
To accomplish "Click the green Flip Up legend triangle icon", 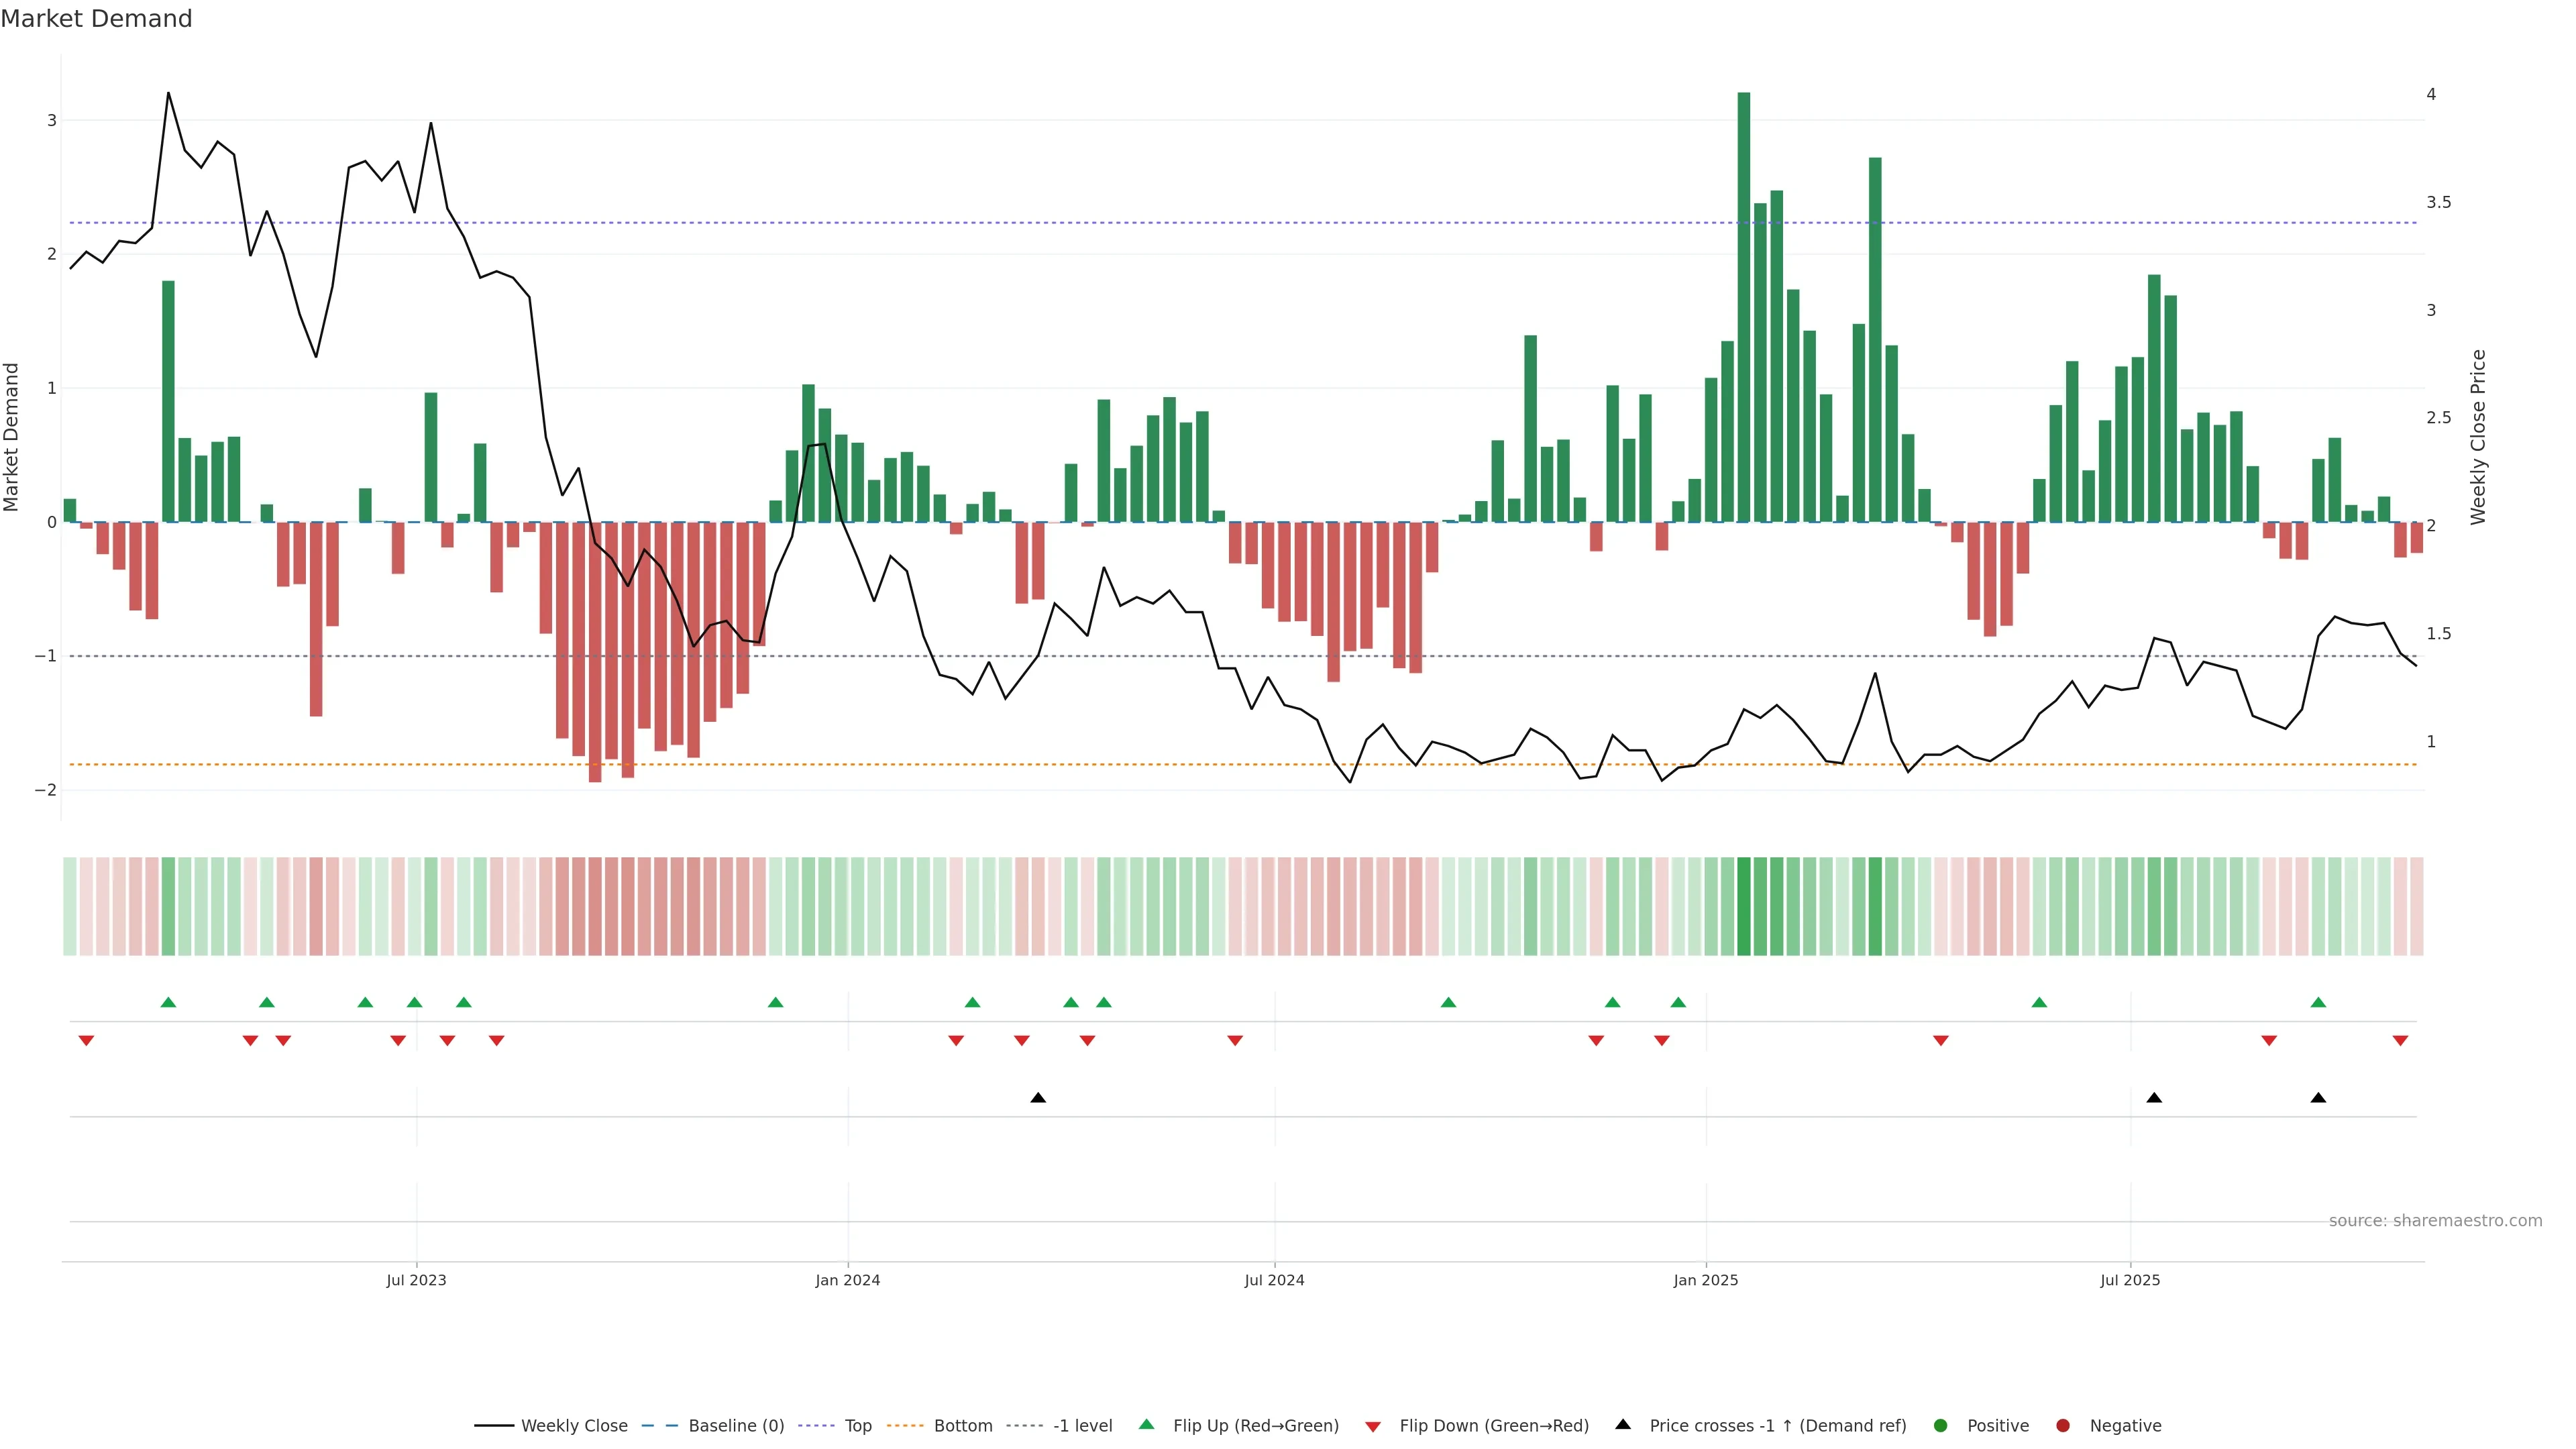I will [x=1146, y=1425].
